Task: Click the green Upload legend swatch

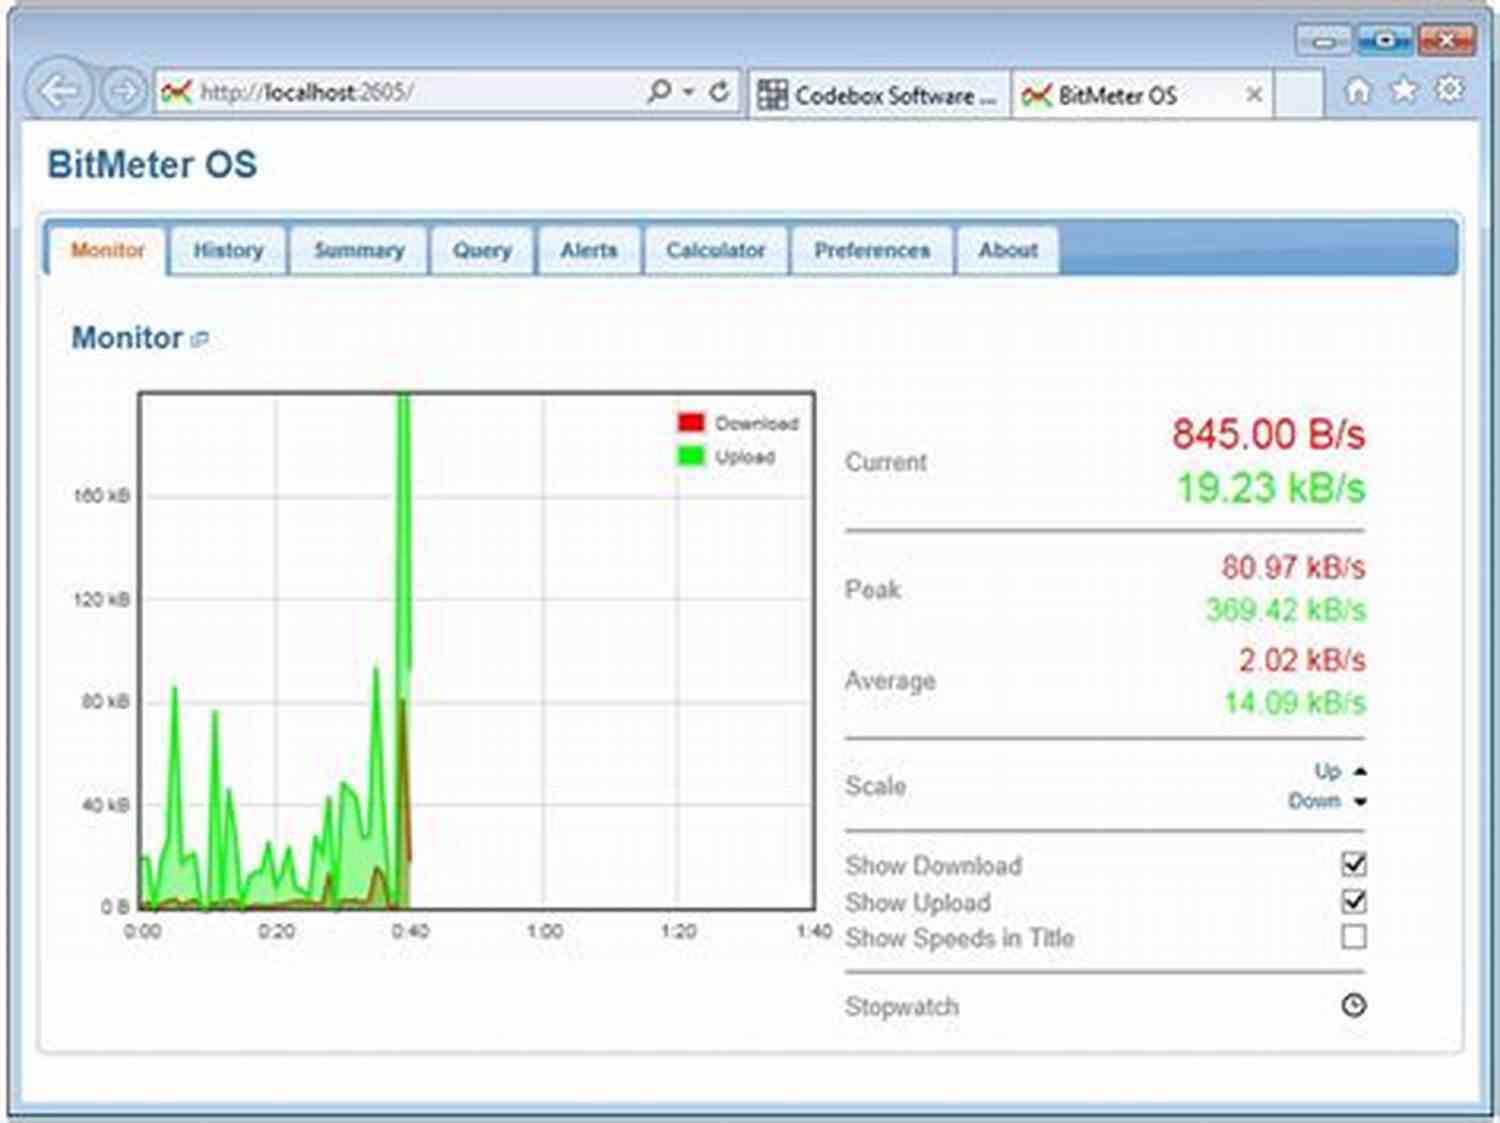Action: point(691,457)
